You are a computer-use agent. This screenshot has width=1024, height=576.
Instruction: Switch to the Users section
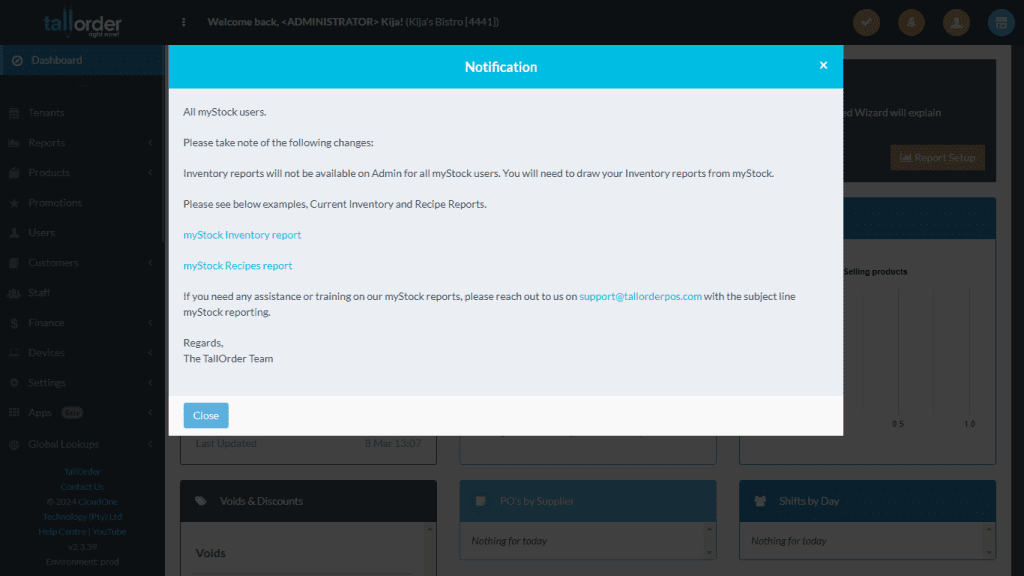38,232
